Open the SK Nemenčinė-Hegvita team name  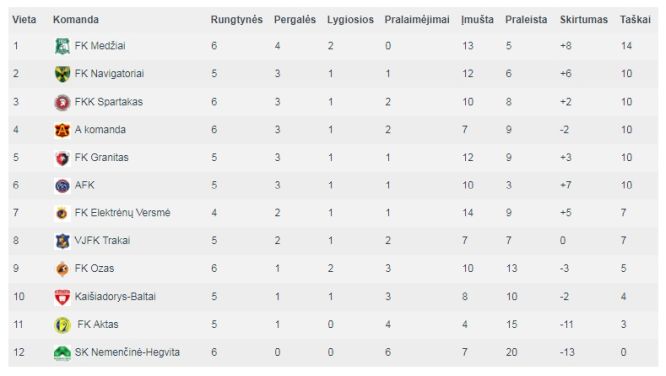[x=127, y=352]
